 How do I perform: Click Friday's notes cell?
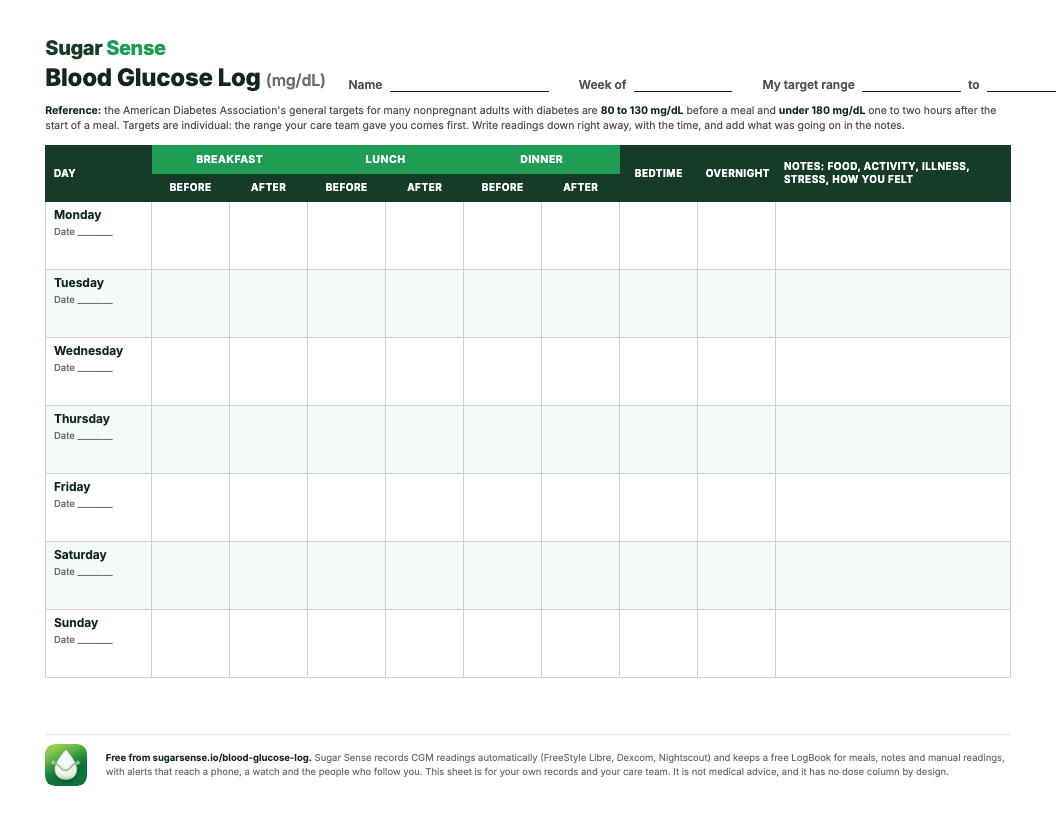click(x=893, y=508)
